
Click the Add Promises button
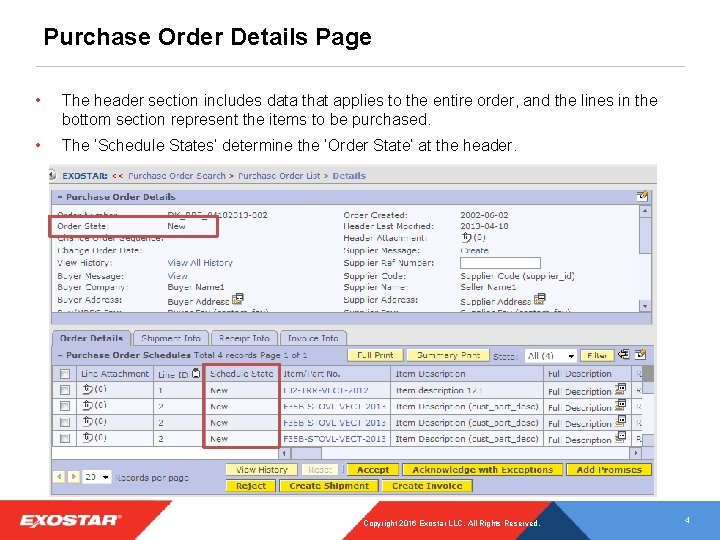[609, 470]
